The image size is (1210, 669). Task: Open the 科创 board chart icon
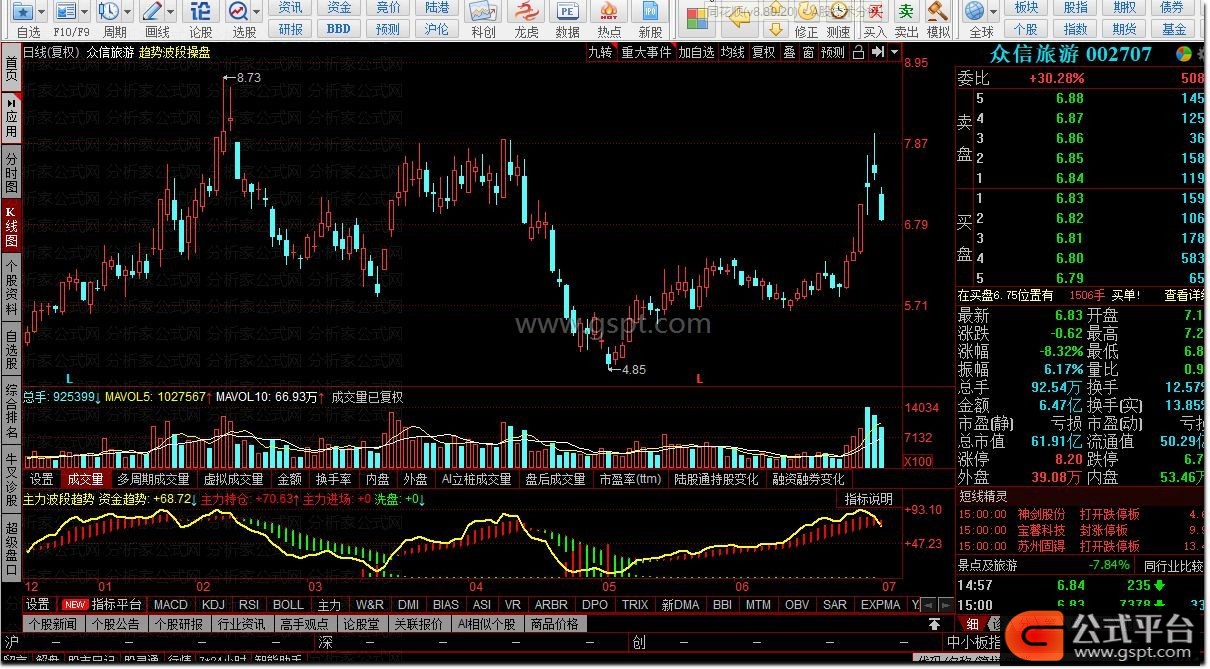click(483, 11)
